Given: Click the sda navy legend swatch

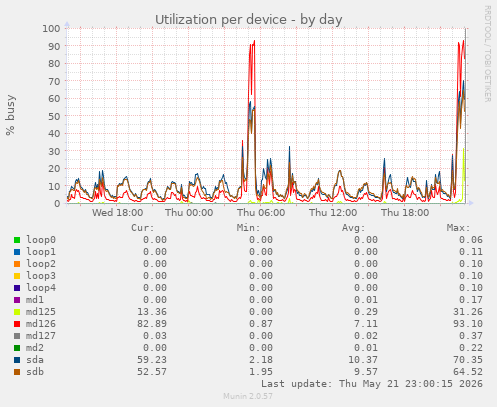Looking at the screenshot, I should tap(17, 360).
